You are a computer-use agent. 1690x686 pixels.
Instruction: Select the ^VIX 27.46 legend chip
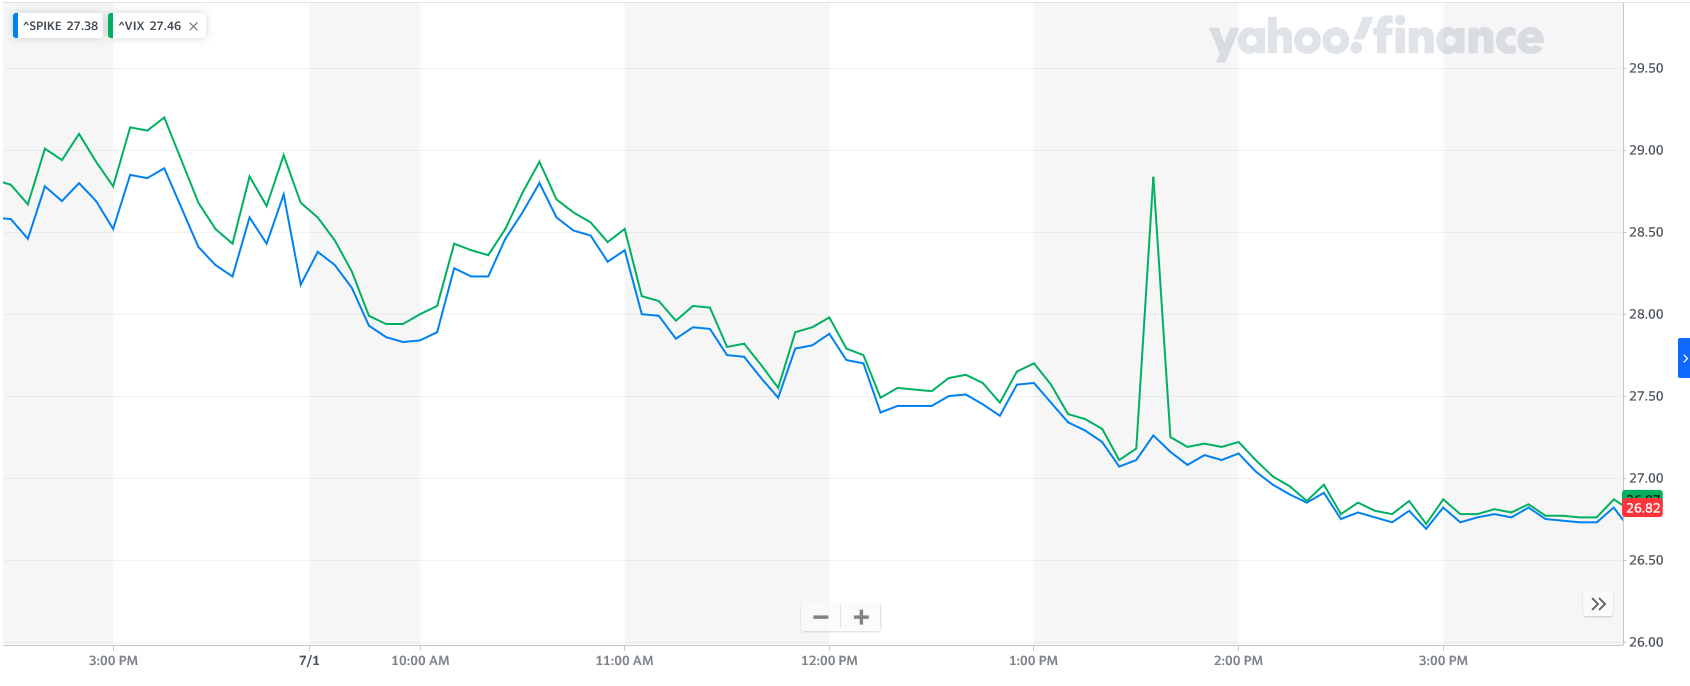pos(150,26)
